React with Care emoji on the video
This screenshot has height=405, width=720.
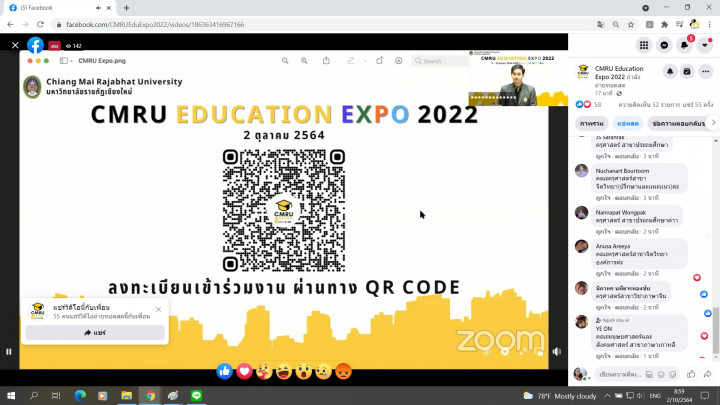264,371
